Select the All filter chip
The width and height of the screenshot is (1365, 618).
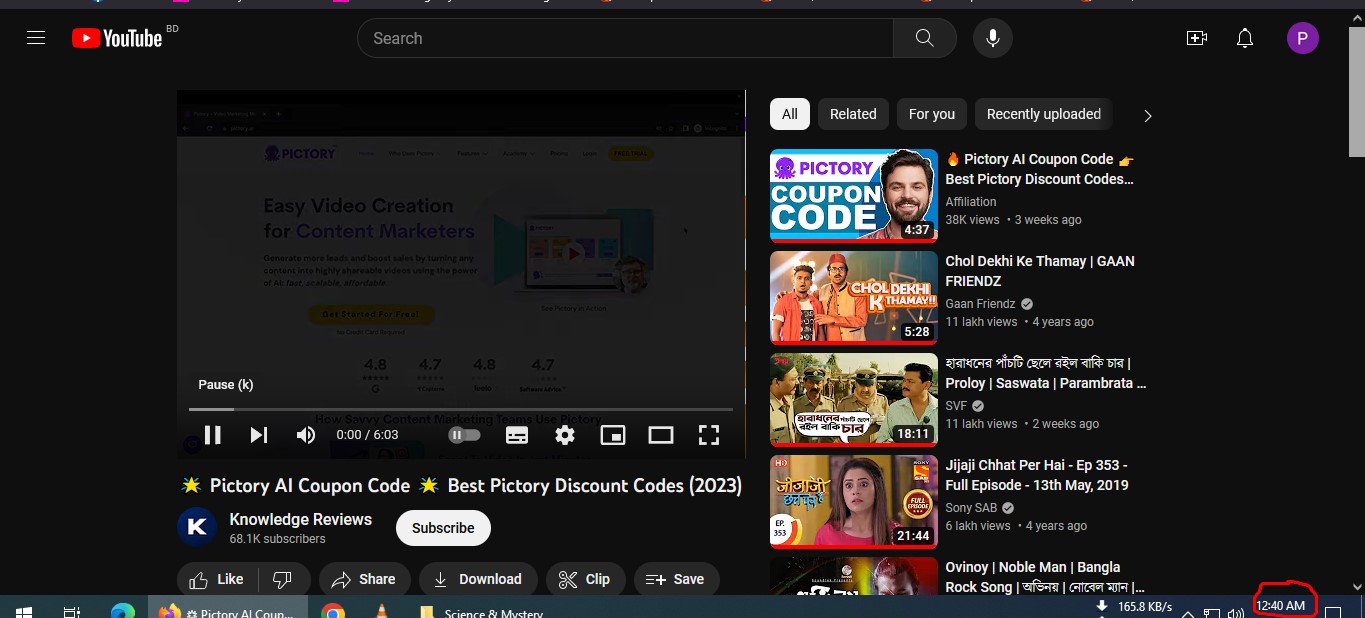coord(790,114)
